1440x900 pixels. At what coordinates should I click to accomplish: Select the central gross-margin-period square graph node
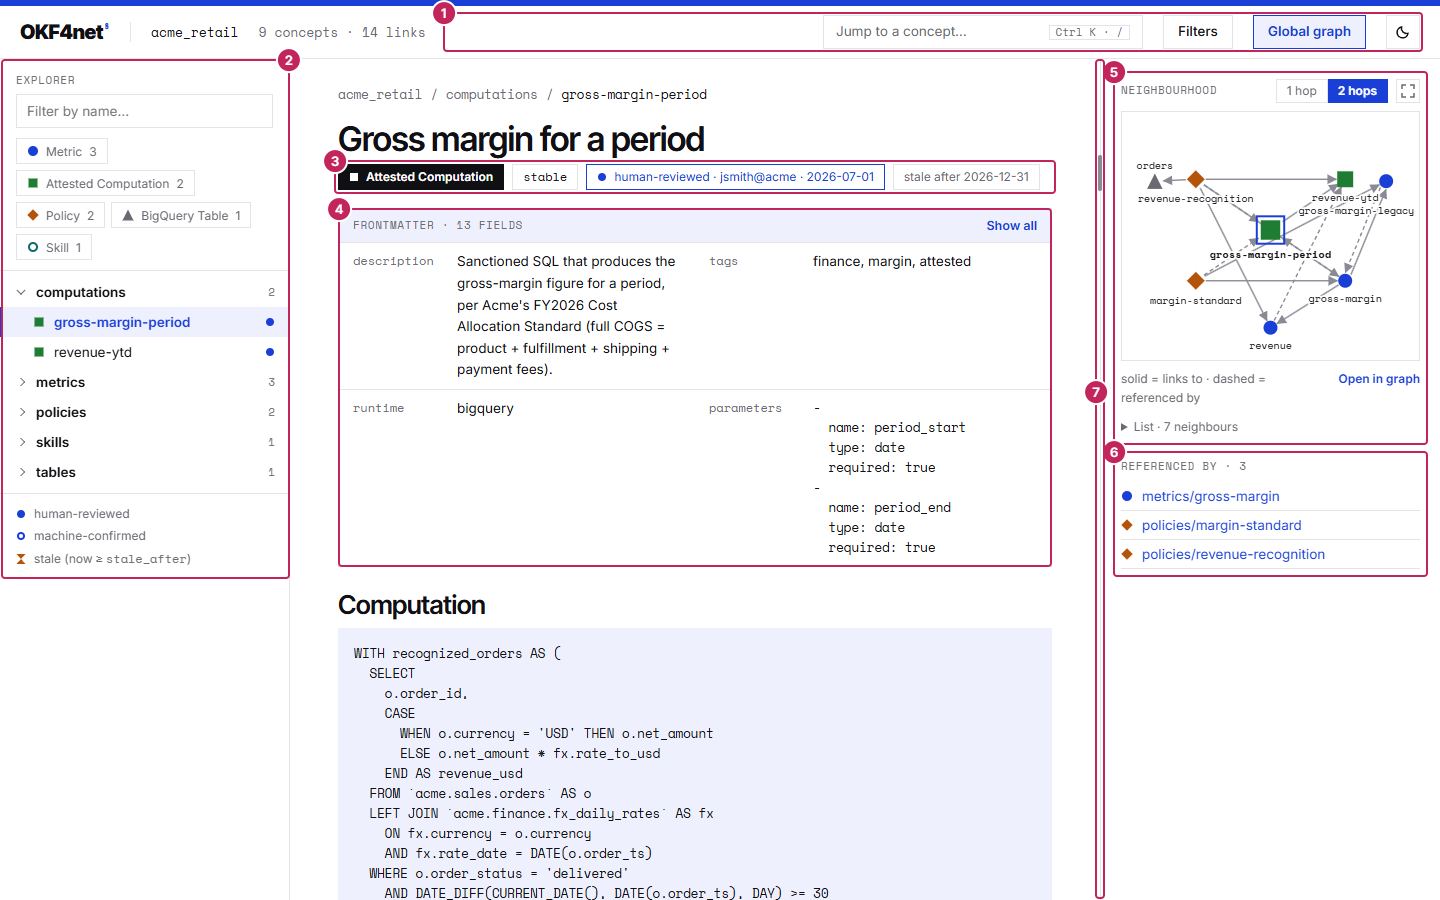(1270, 230)
